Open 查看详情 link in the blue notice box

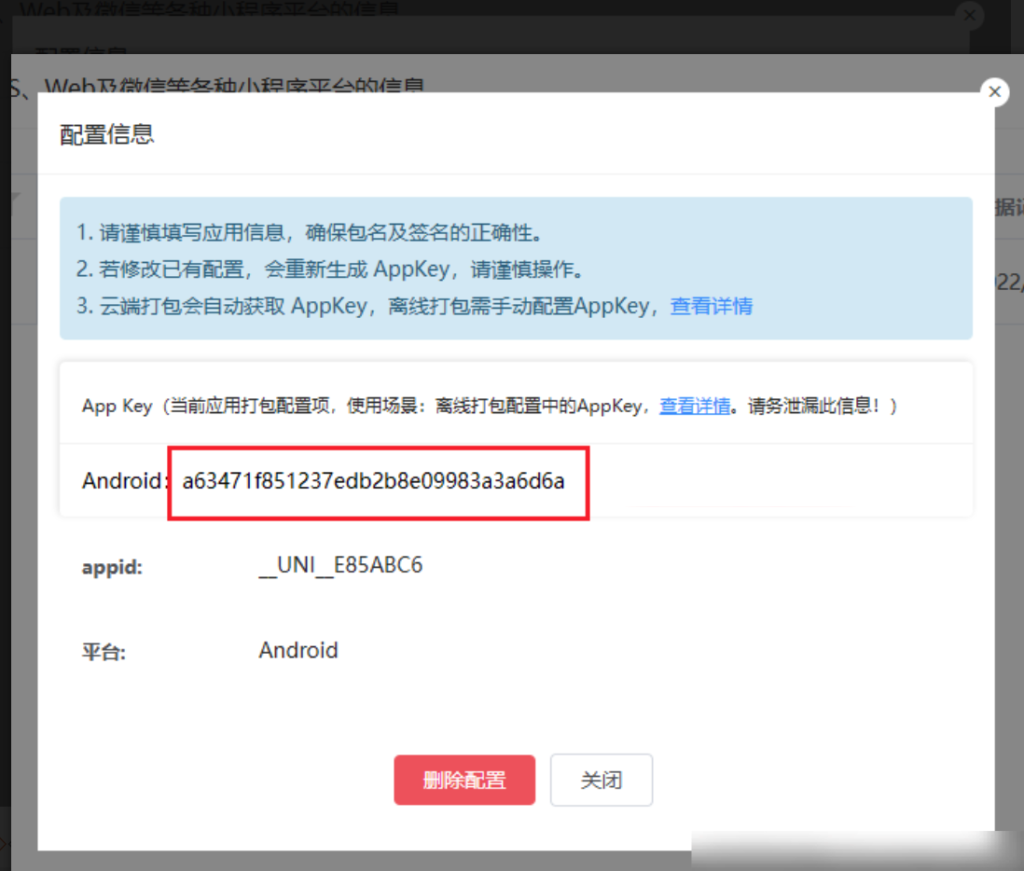coord(711,306)
